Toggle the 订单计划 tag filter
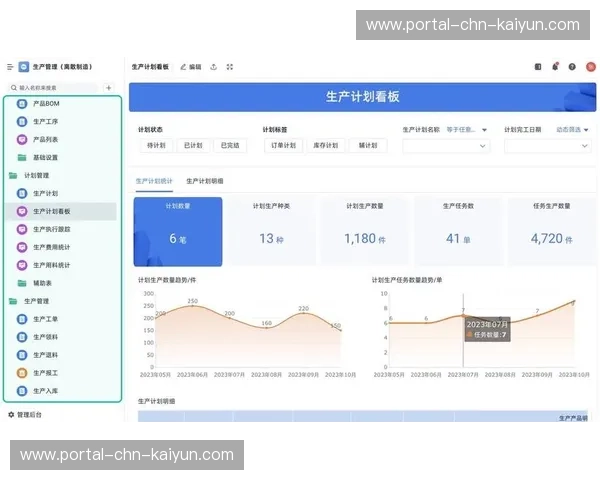Viewport: 600px width, 480px height. pos(284,145)
